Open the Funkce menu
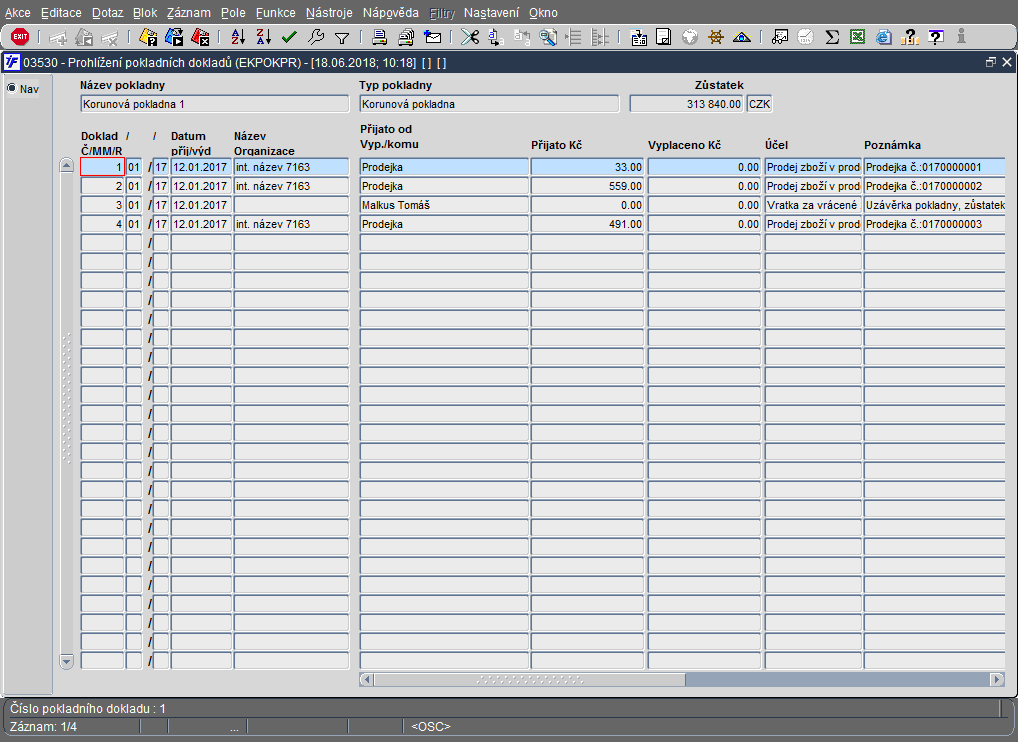The height and width of the screenshot is (742, 1018). [275, 12]
